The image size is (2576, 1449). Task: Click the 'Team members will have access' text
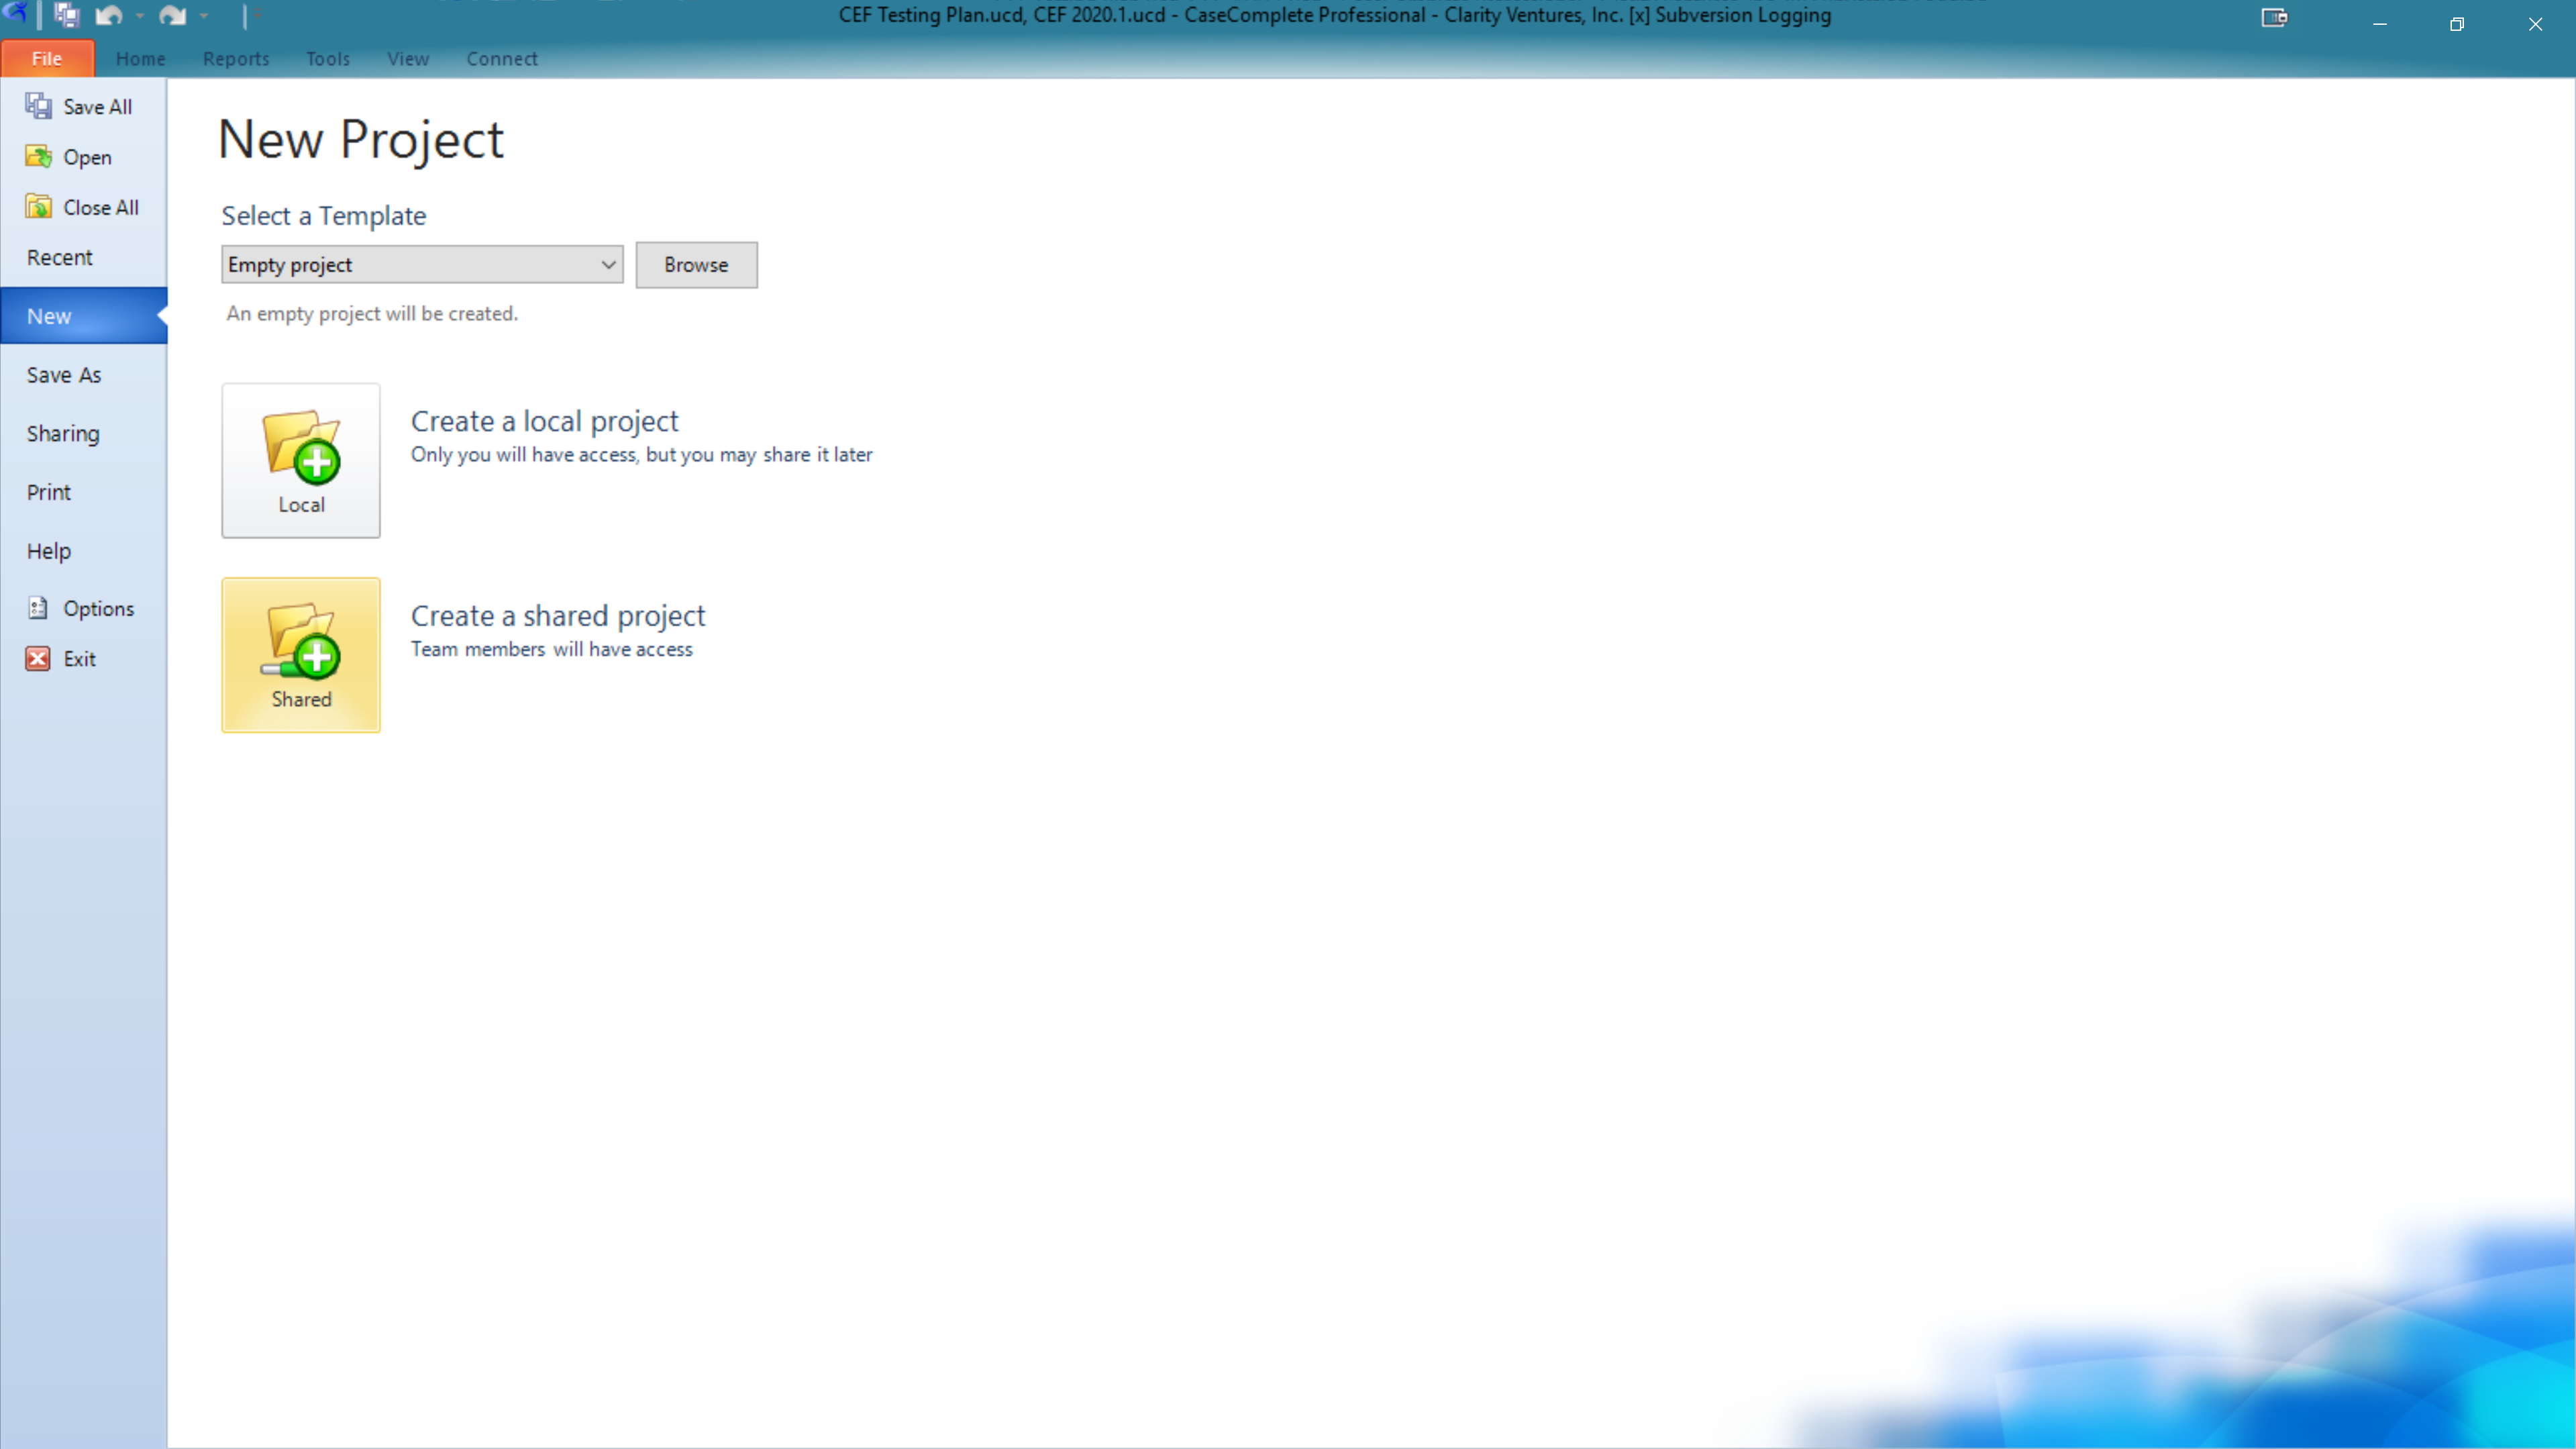551,649
